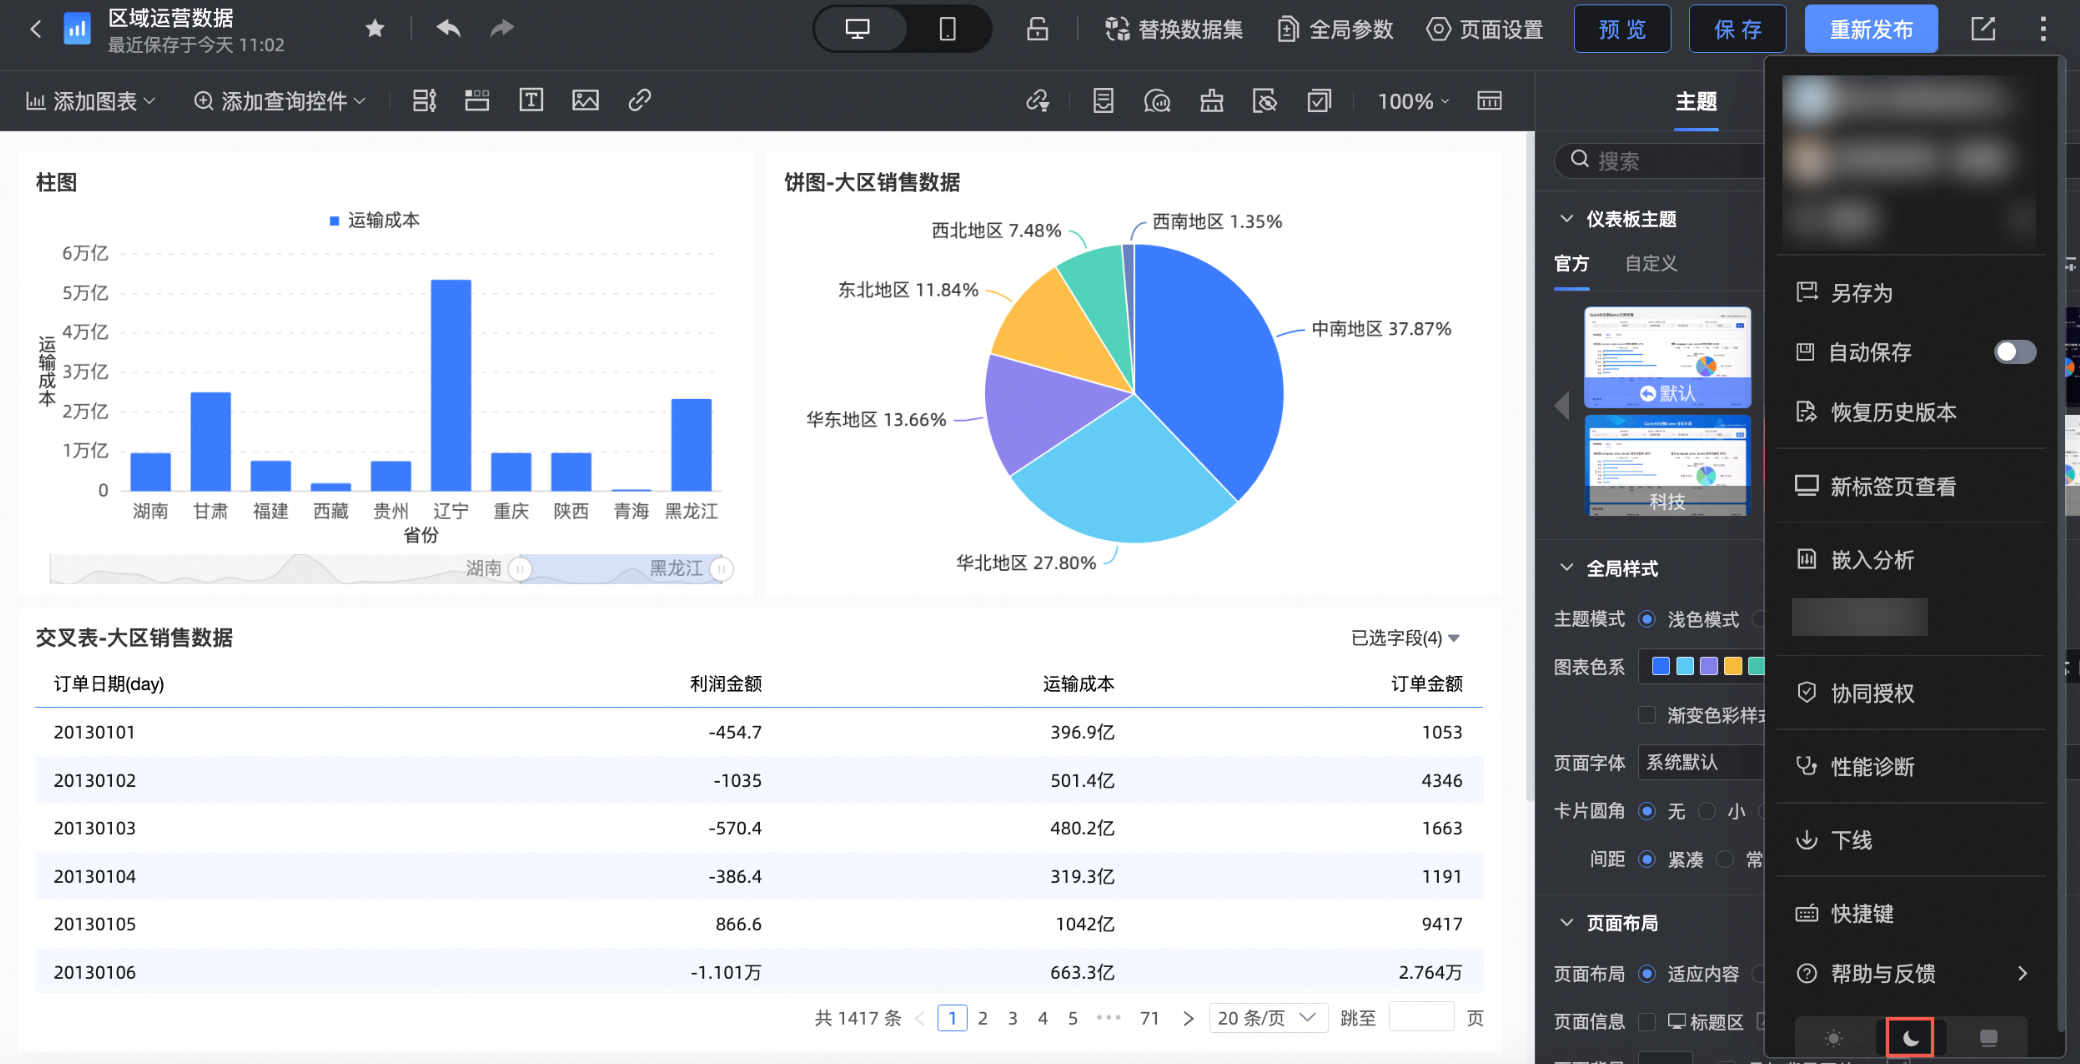The height and width of the screenshot is (1064, 2080).
Task: Open the page font system default dropdown
Action: pos(1700,762)
